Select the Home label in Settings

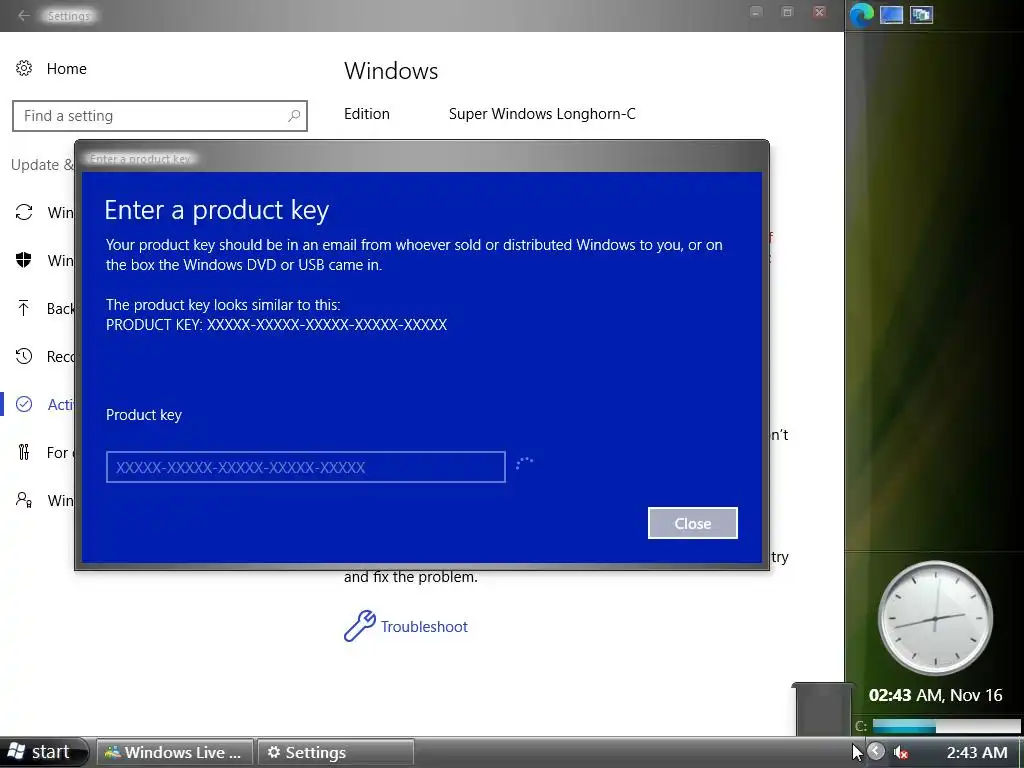(x=67, y=69)
